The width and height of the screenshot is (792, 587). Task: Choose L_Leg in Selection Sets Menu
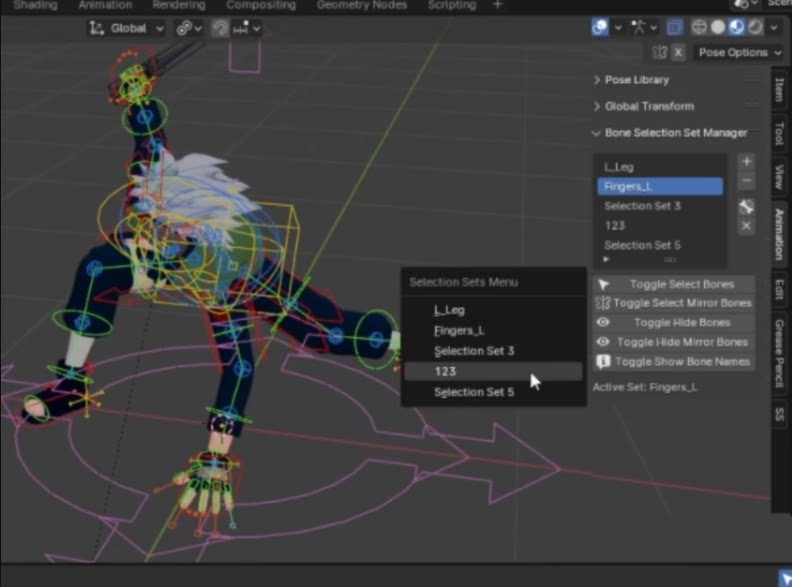[x=493, y=310]
